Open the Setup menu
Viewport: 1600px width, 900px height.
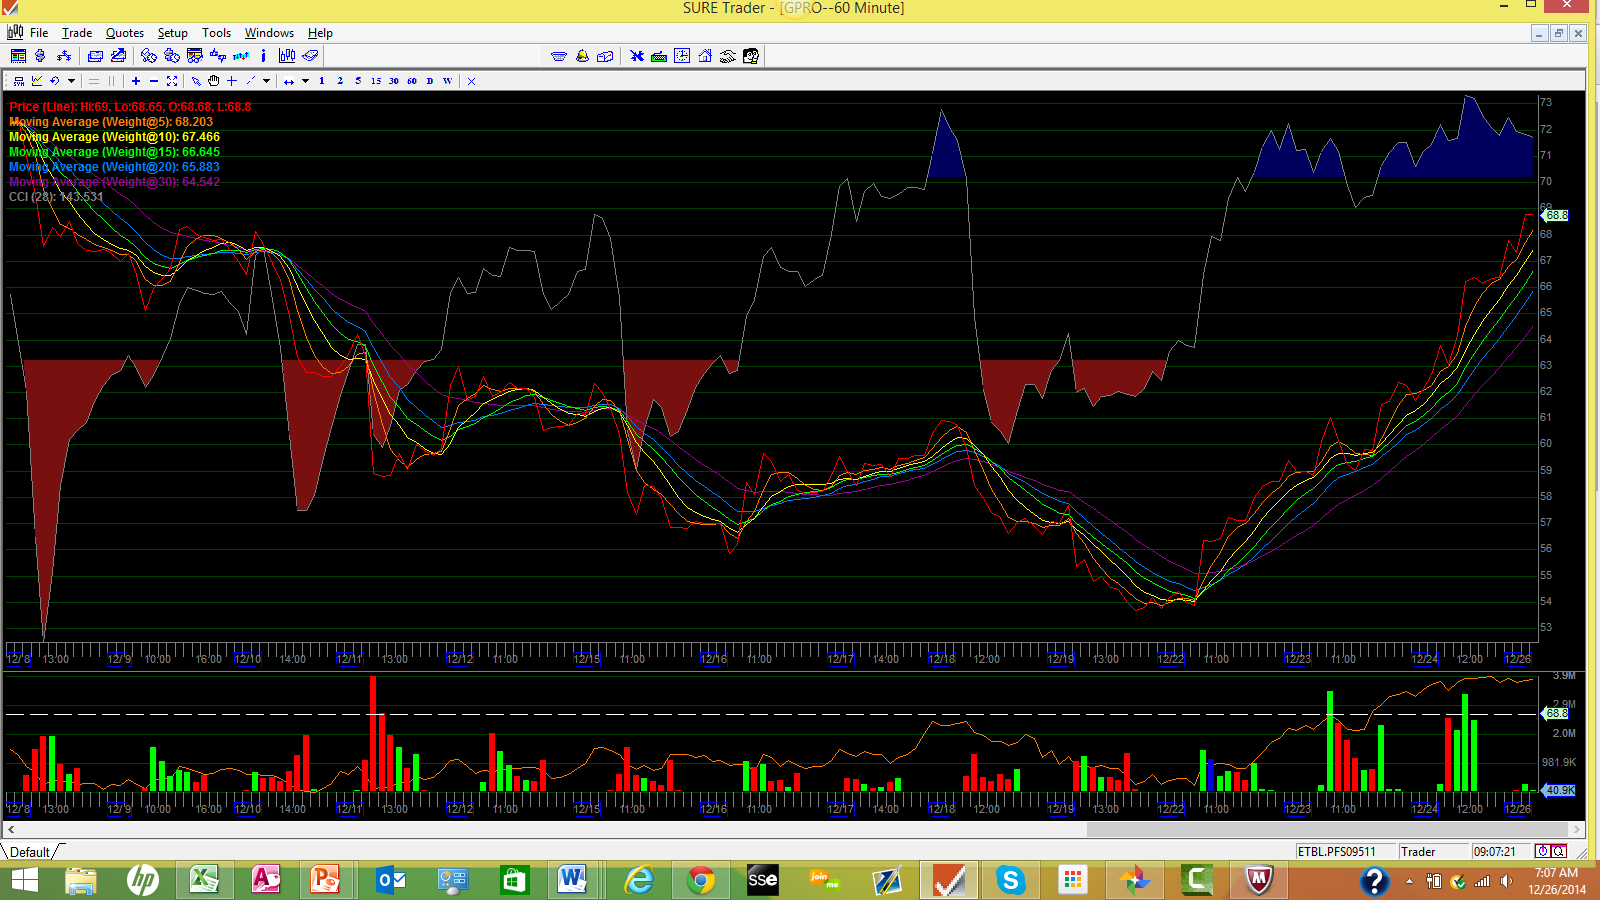click(173, 33)
